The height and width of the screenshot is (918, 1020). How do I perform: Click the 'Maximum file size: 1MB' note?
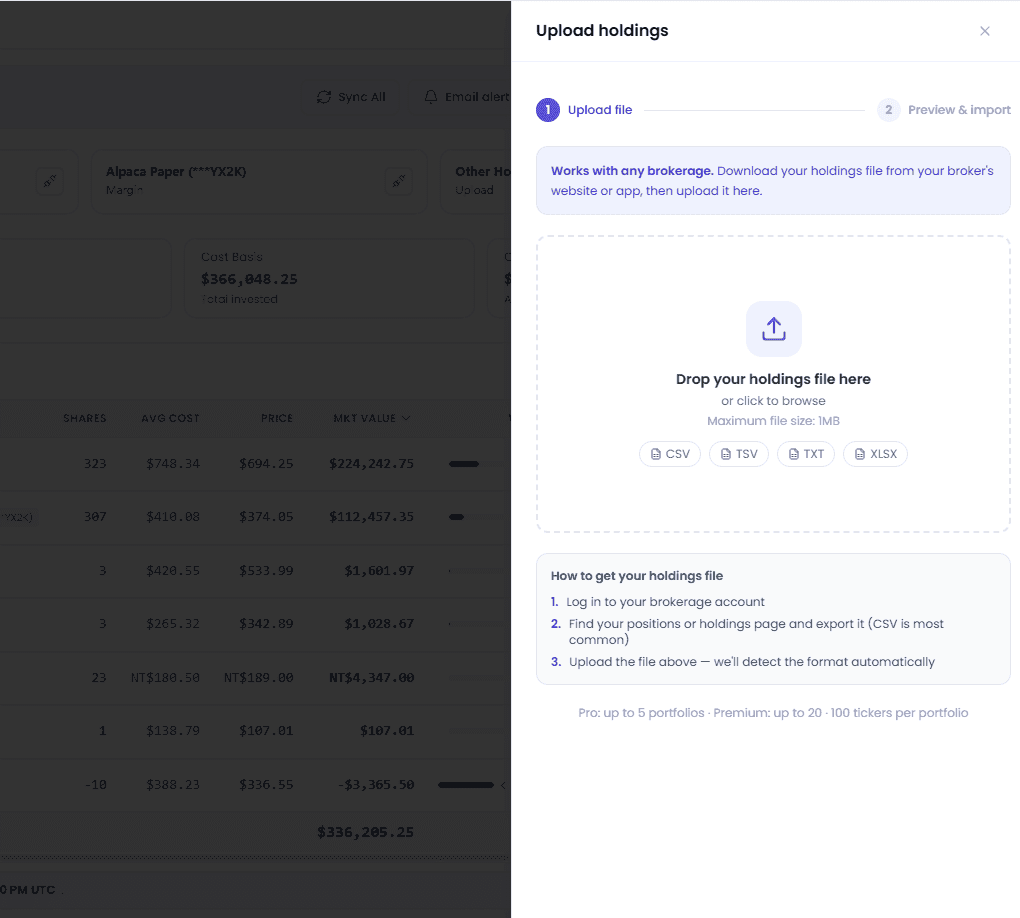pyautogui.click(x=773, y=421)
